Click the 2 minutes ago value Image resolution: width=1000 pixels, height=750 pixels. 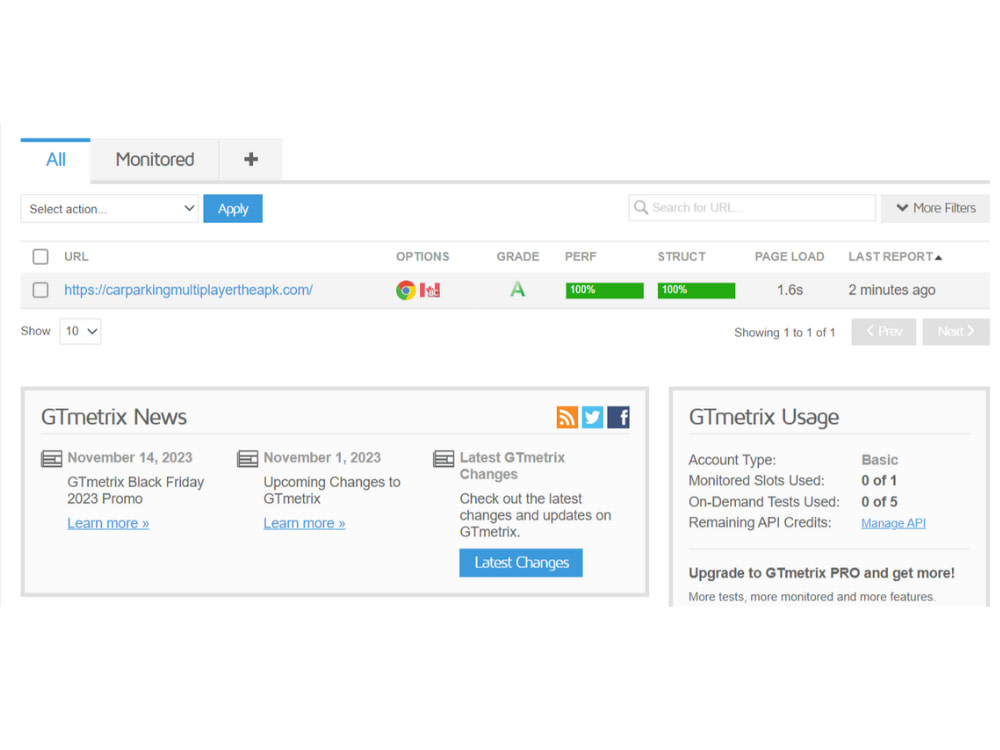click(892, 290)
